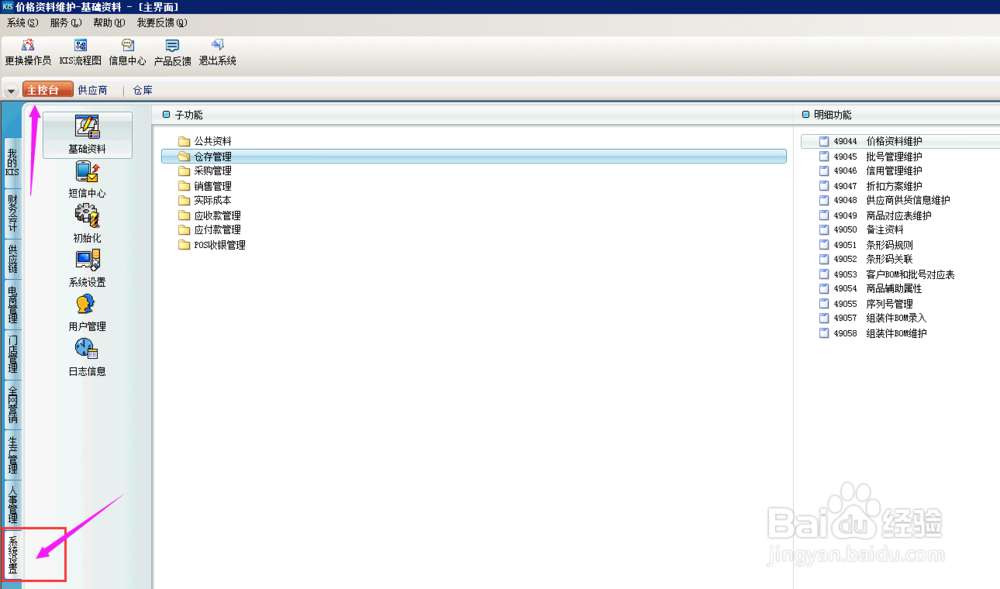Click the 退出系统 toolbar icon
Image resolution: width=1000 pixels, height=589 pixels.
click(x=217, y=45)
